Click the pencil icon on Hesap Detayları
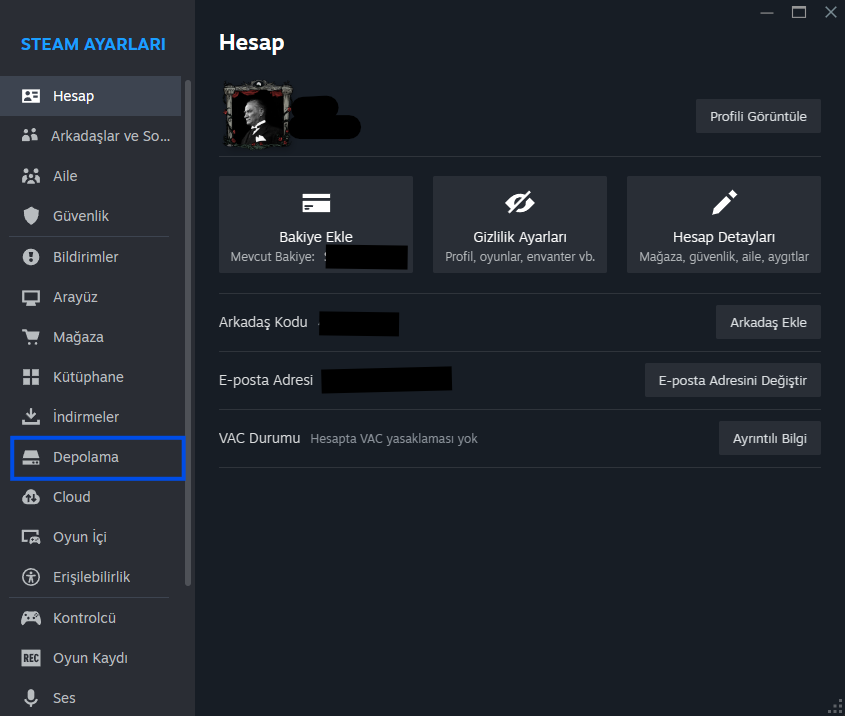This screenshot has width=845, height=716. click(724, 203)
